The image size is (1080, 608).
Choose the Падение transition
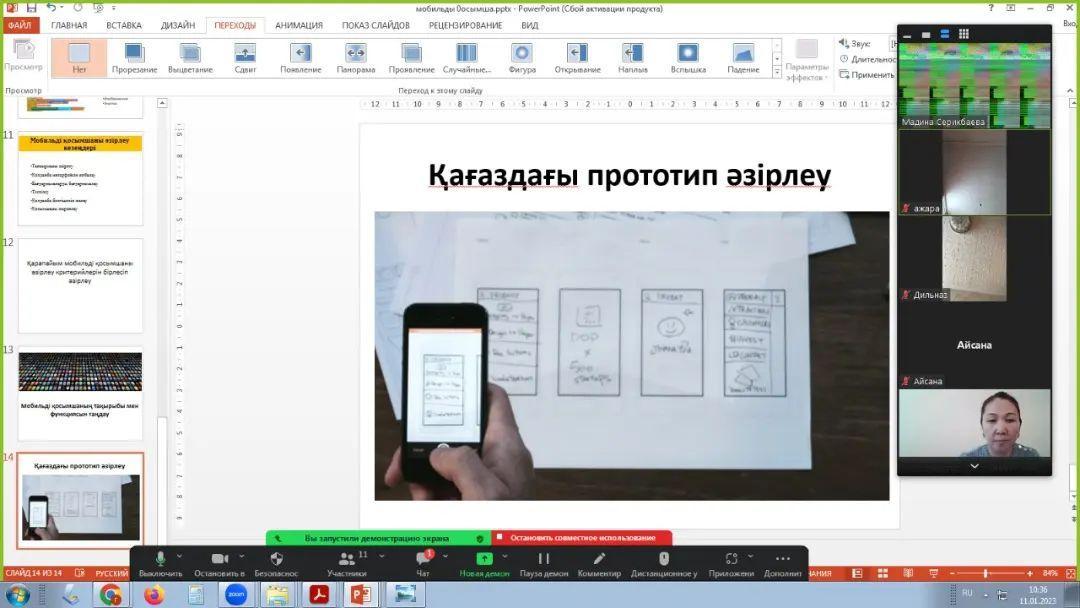[x=743, y=58]
